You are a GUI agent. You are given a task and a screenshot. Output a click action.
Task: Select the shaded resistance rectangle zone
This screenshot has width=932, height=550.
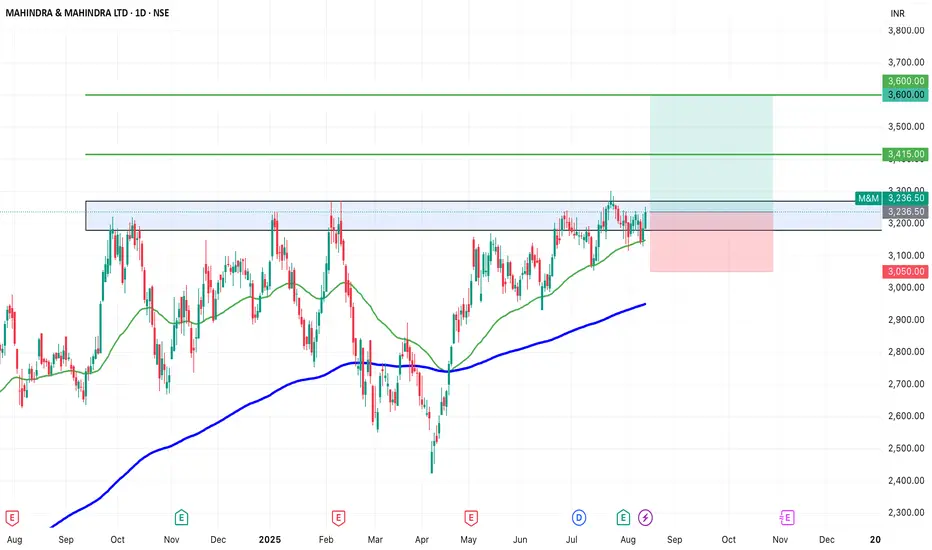coord(483,216)
